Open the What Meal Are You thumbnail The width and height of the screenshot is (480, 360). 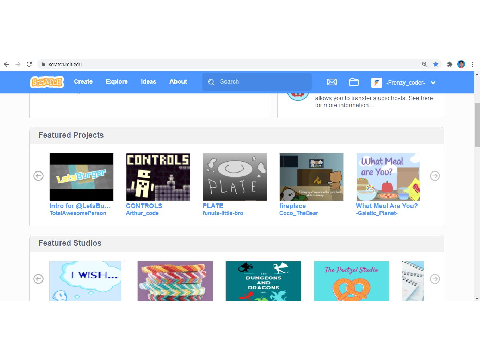coord(388,177)
